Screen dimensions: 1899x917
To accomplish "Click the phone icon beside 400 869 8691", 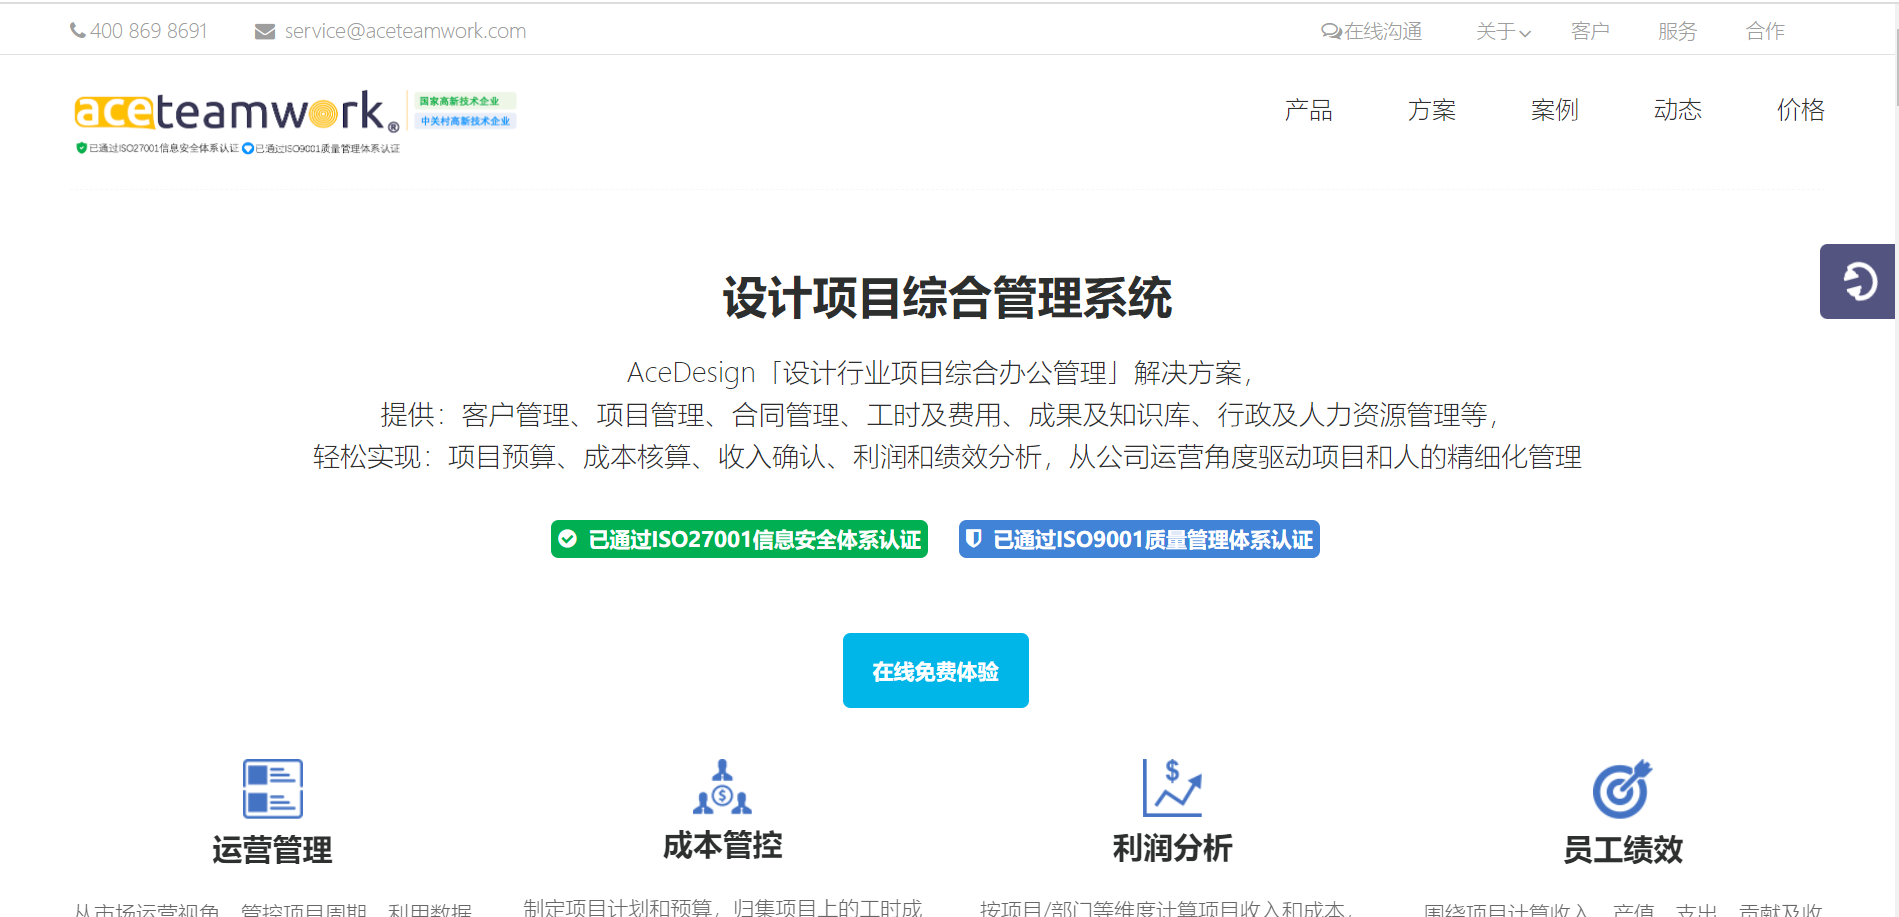I will [77, 31].
